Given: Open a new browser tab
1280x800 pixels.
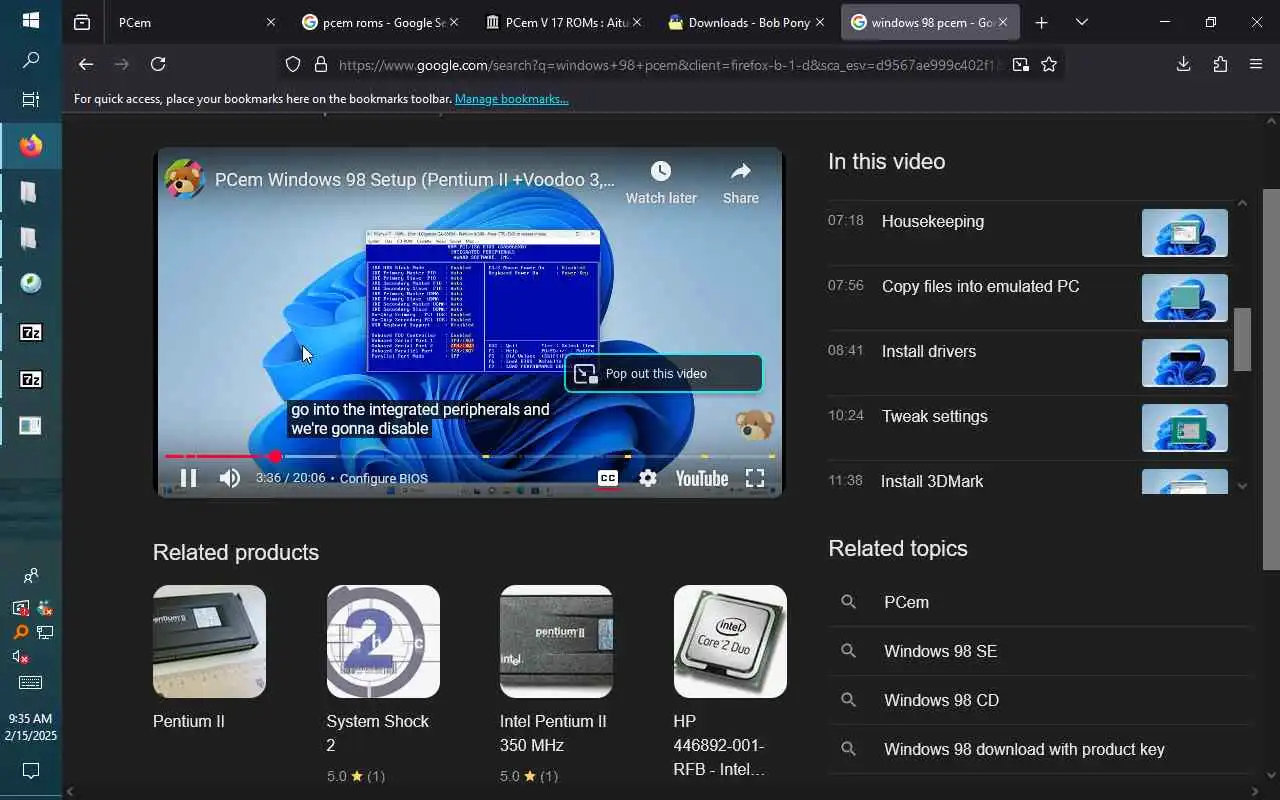Looking at the screenshot, I should pyautogui.click(x=1041, y=22).
